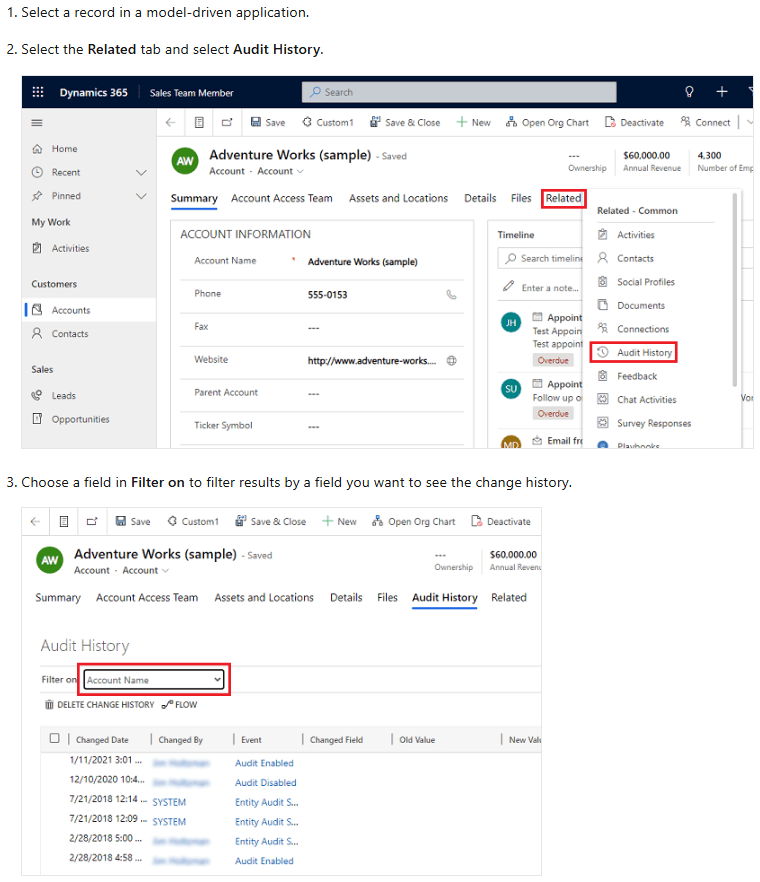
Task: Click the phone call icon beside 555-0153
Action: 451,295
